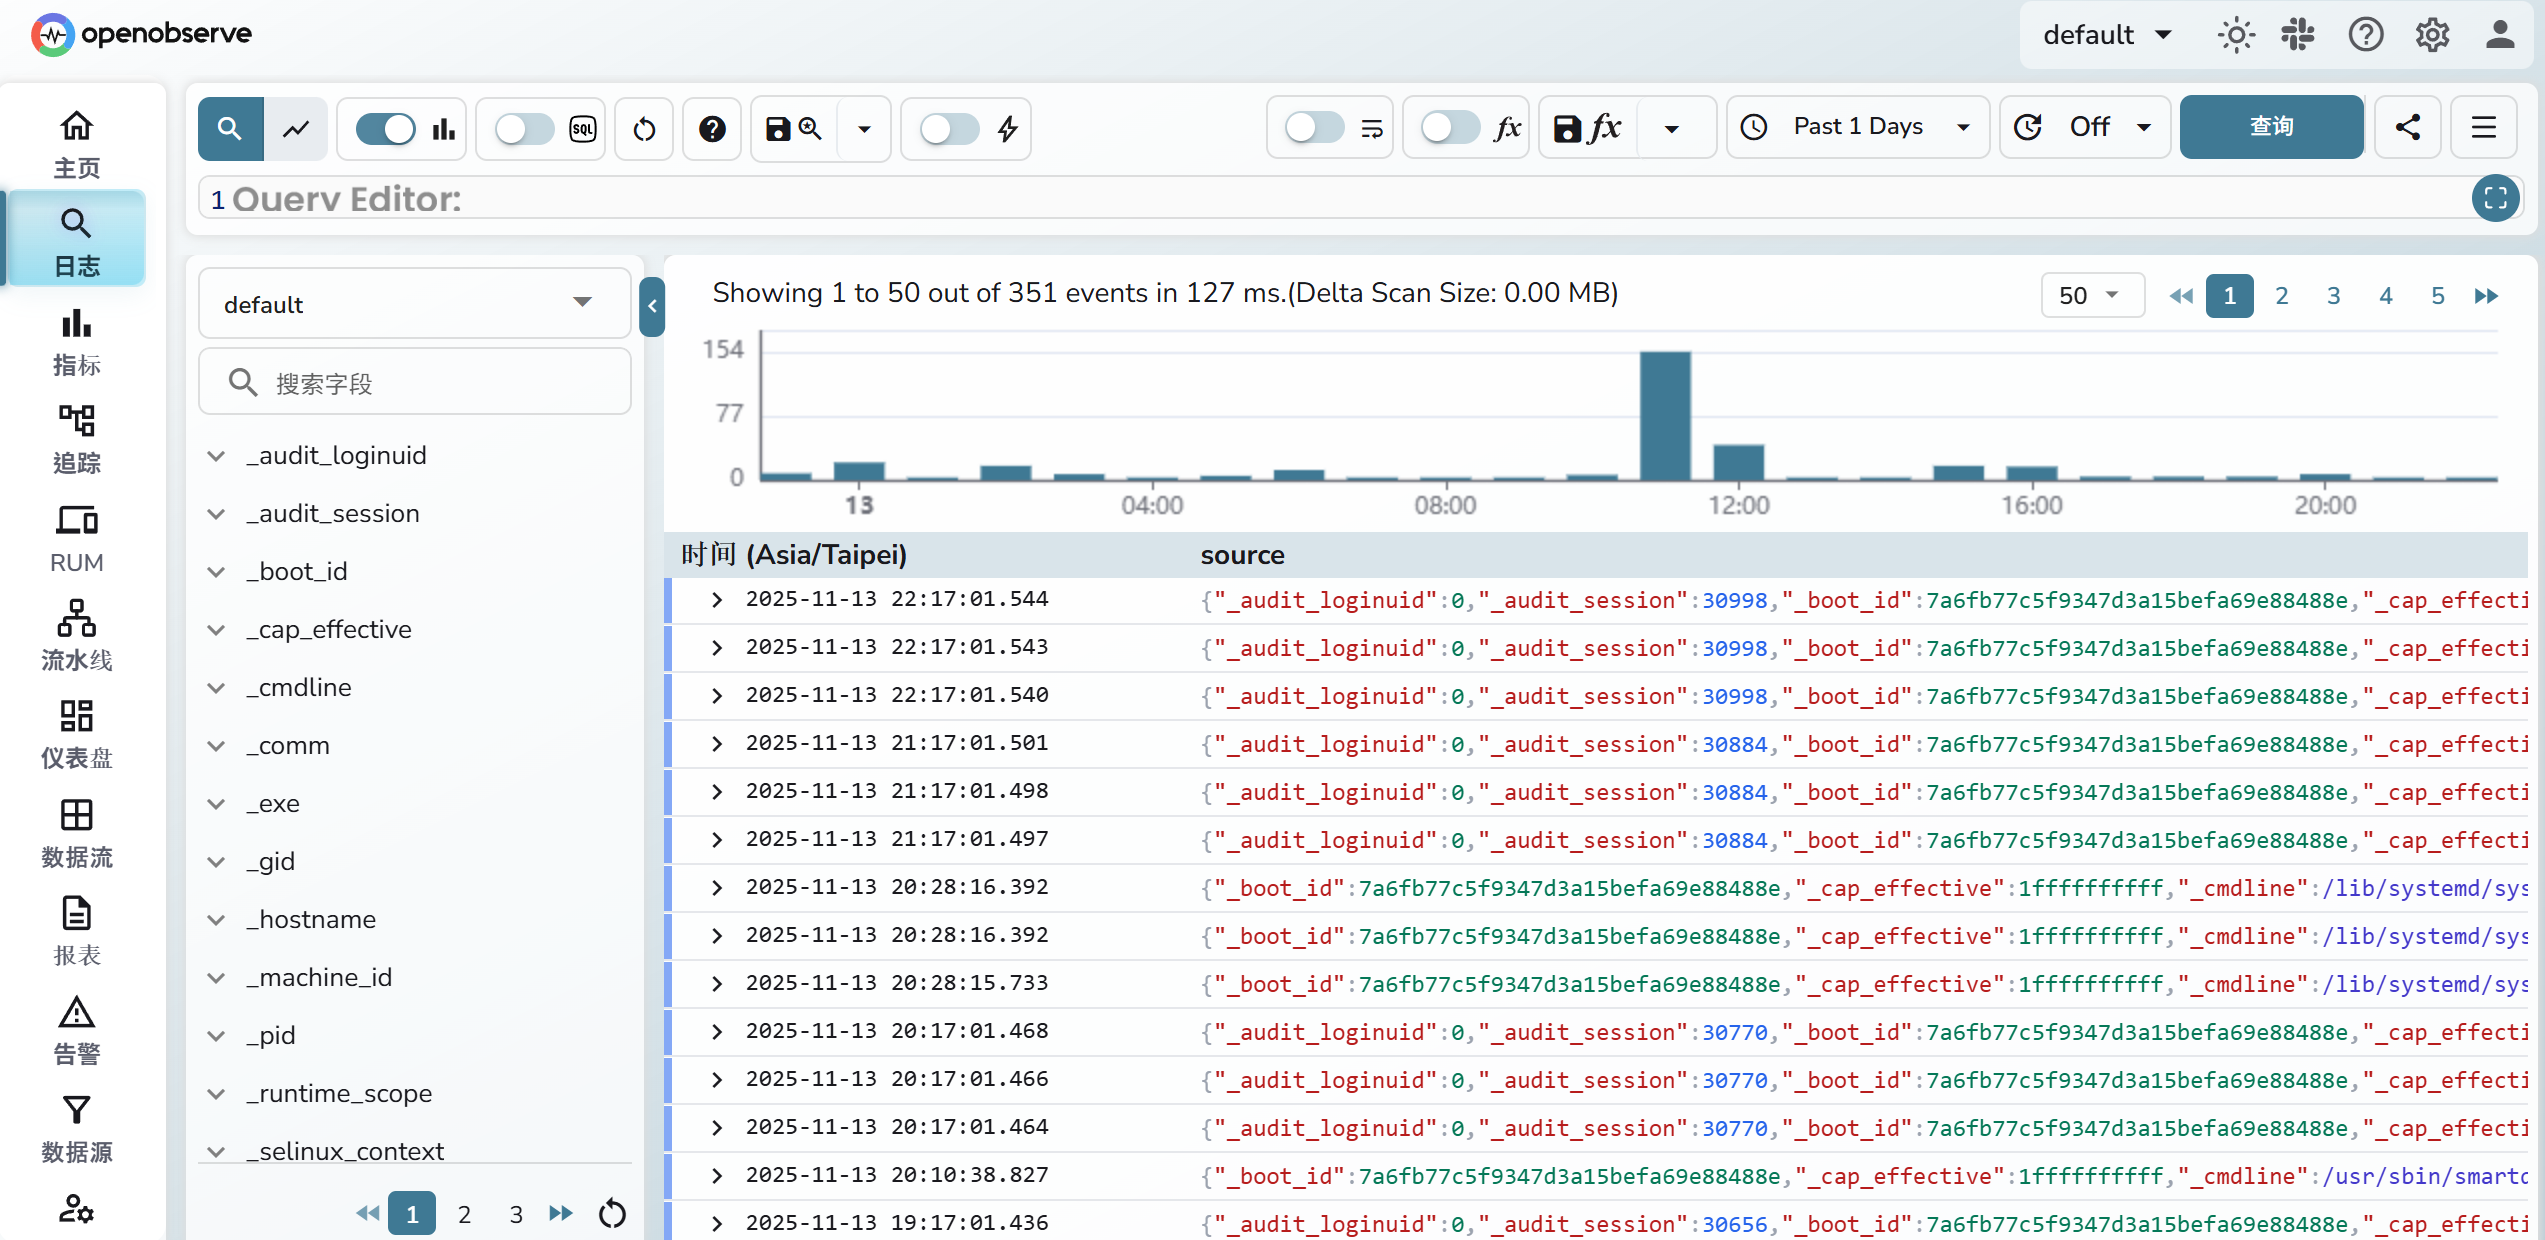Reset filters with the refresh icon
The height and width of the screenshot is (1240, 2545).
[645, 129]
